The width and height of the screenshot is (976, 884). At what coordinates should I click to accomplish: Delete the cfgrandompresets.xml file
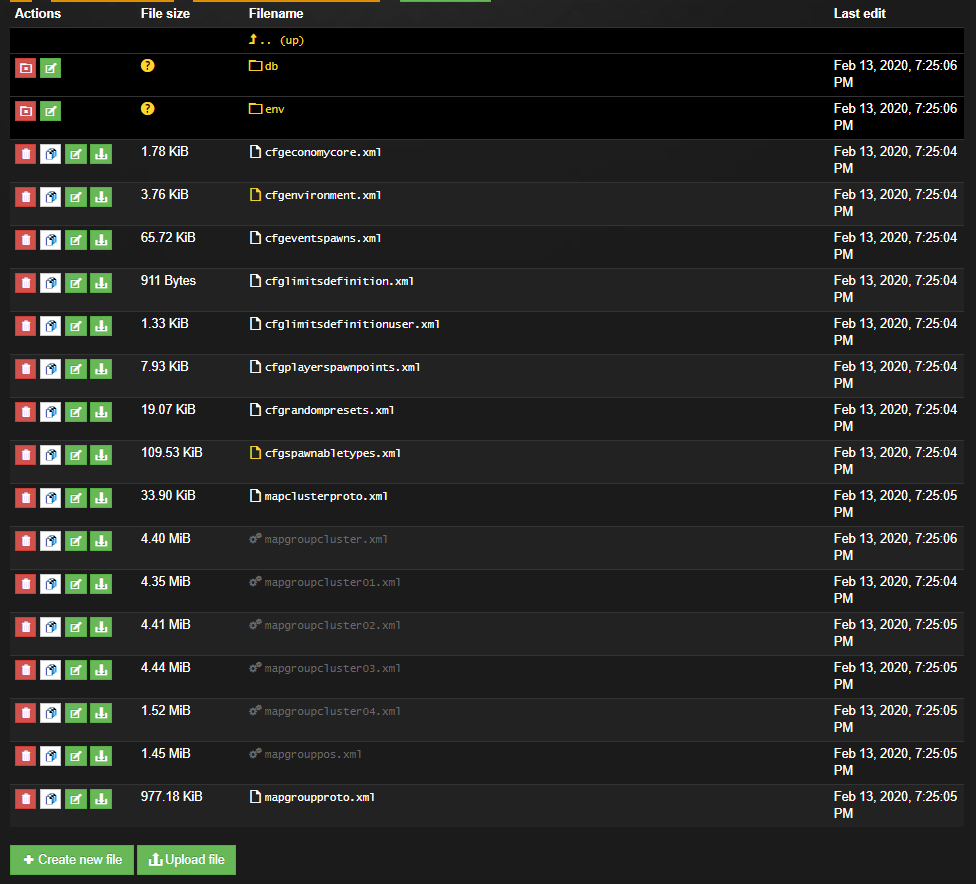pos(25,412)
